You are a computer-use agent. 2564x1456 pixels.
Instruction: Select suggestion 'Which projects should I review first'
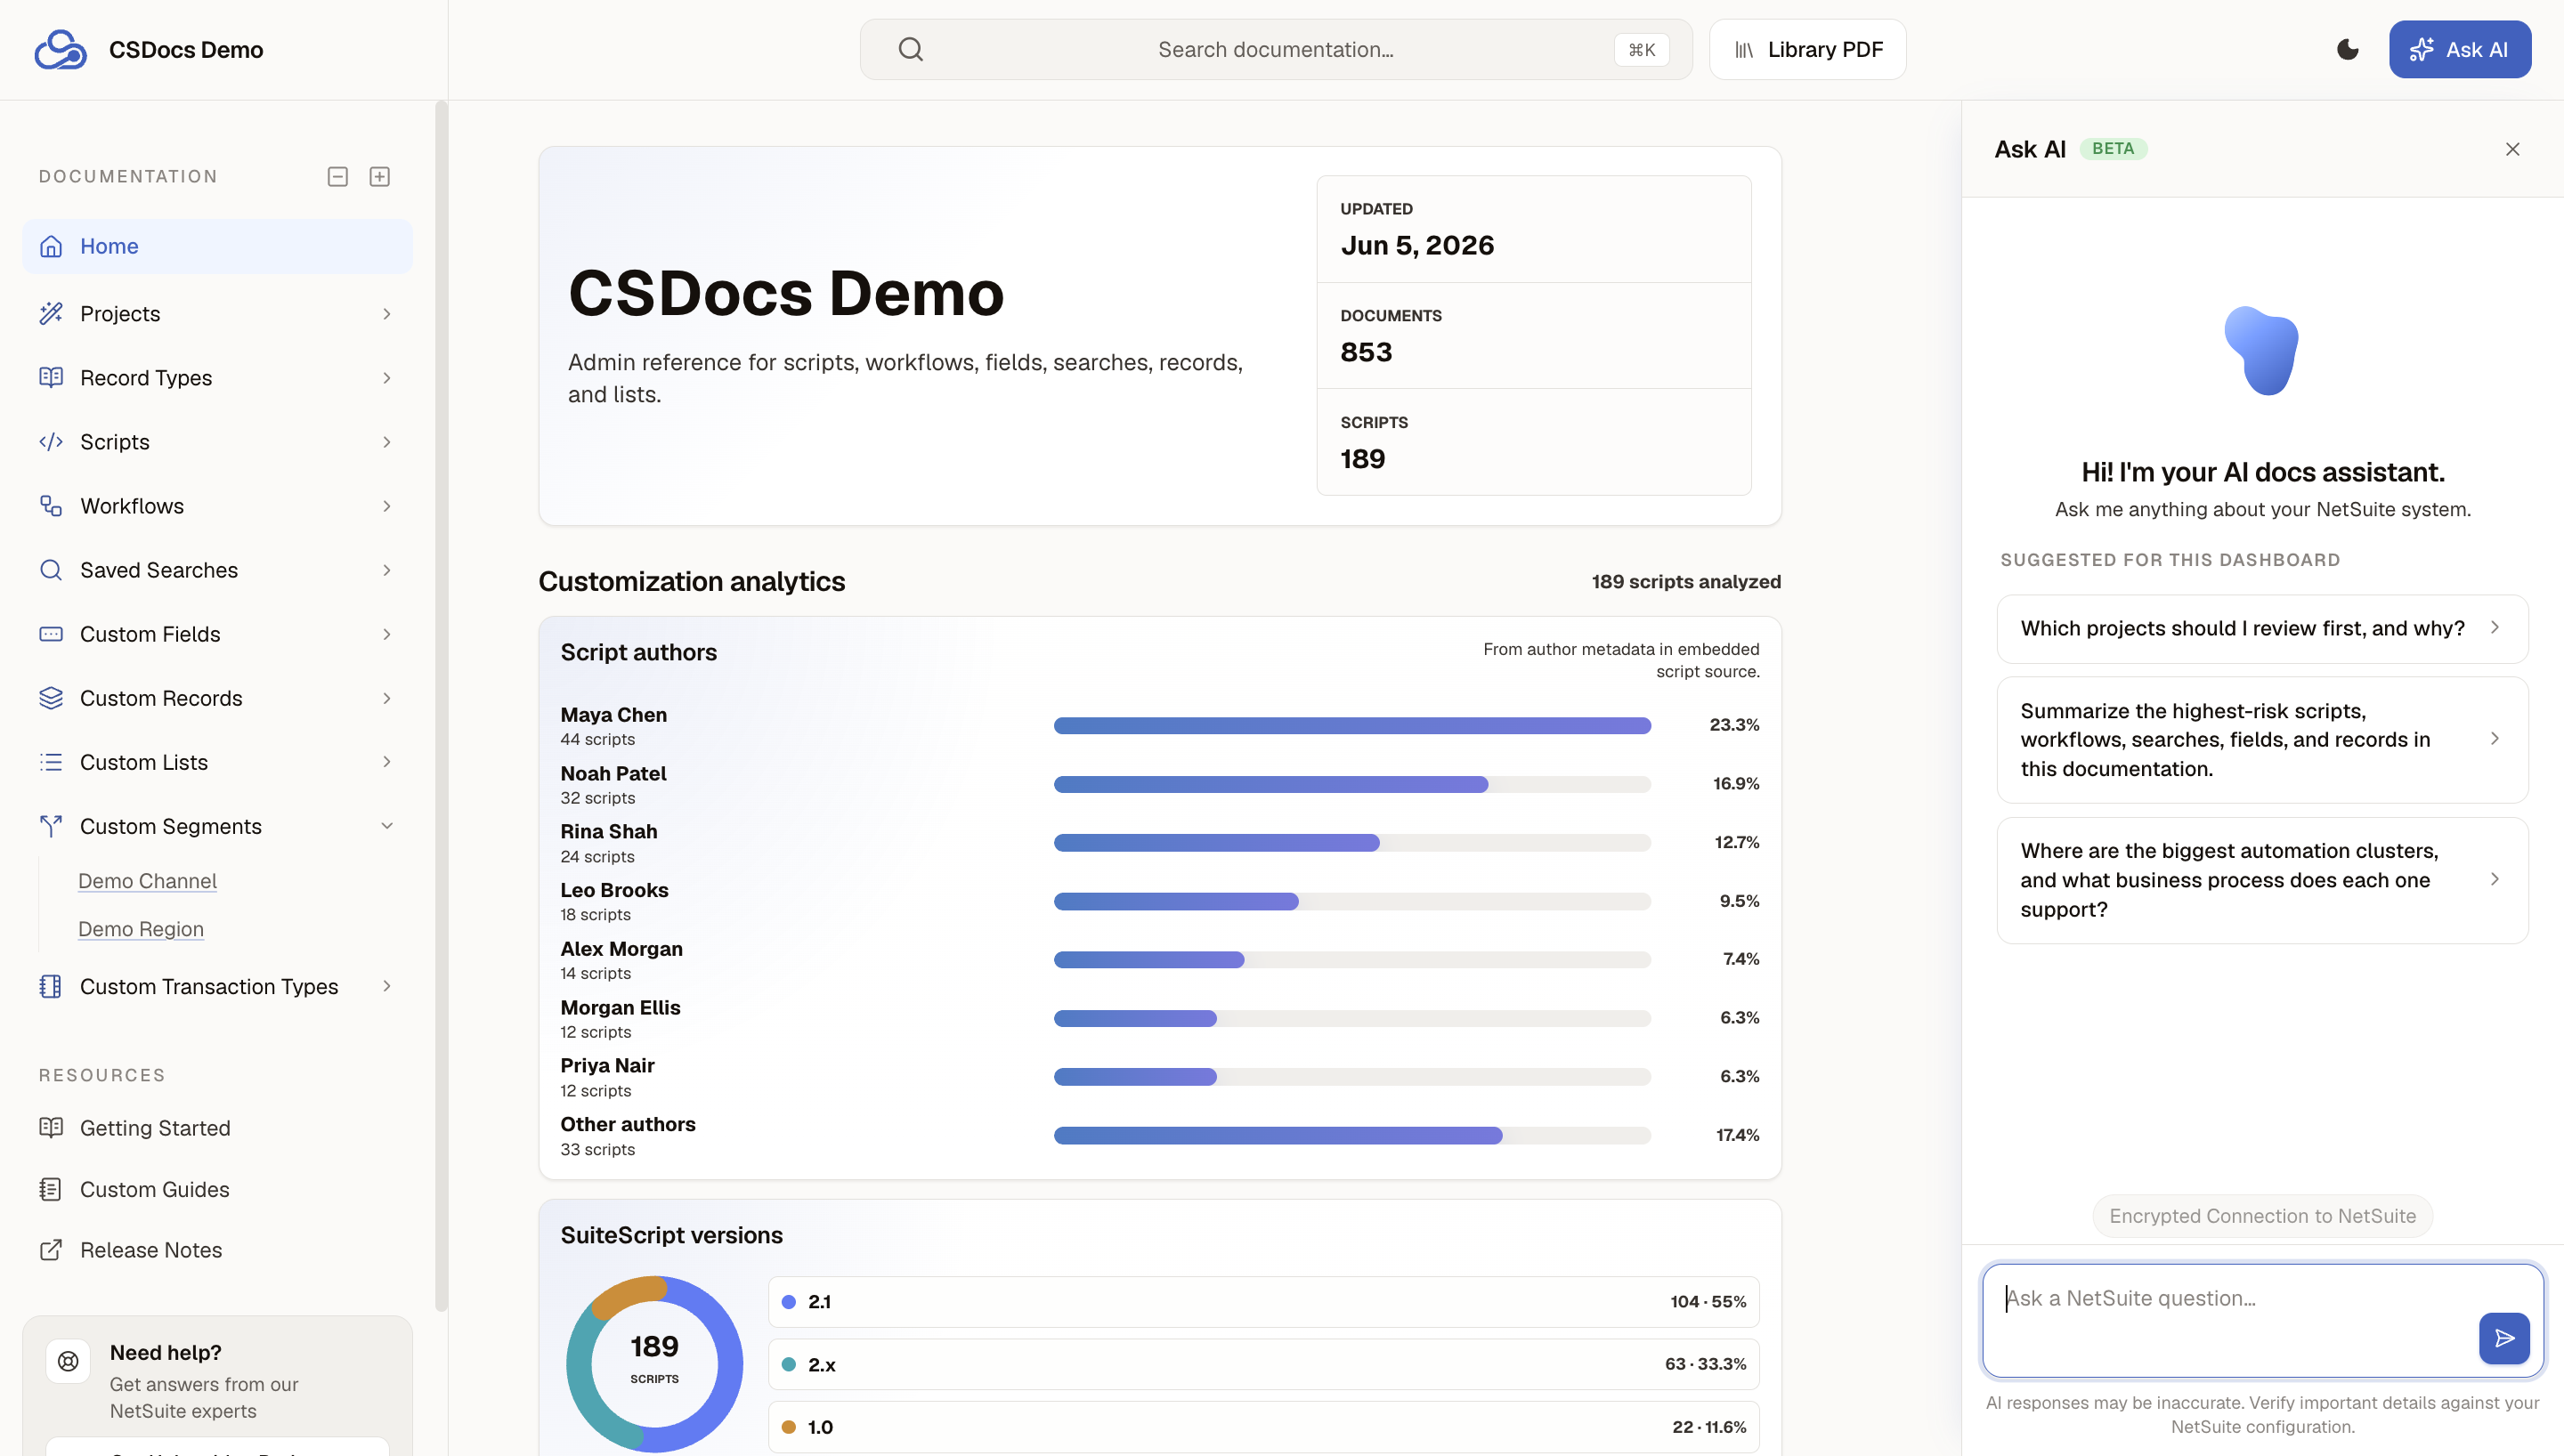2262,628
